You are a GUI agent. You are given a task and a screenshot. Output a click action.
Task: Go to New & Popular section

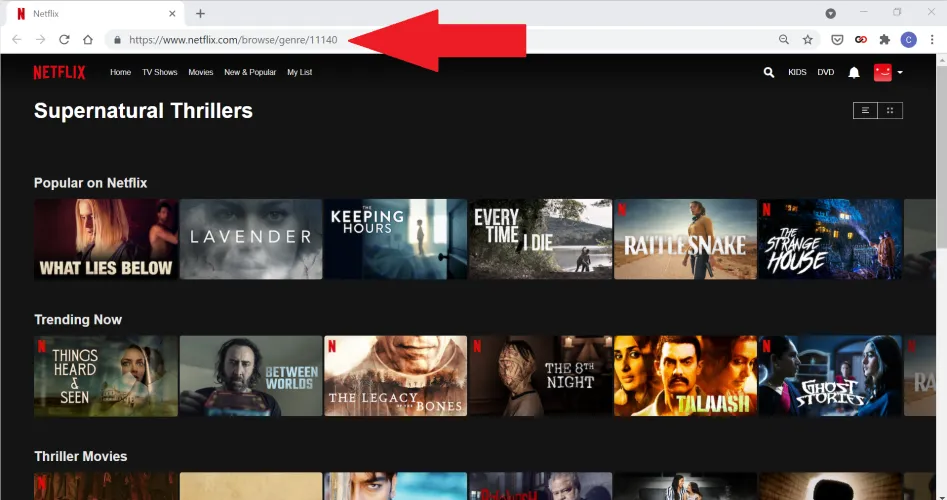250,73
